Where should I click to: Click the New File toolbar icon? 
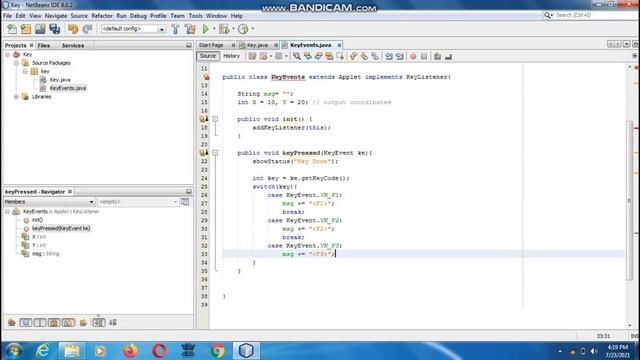(12, 29)
